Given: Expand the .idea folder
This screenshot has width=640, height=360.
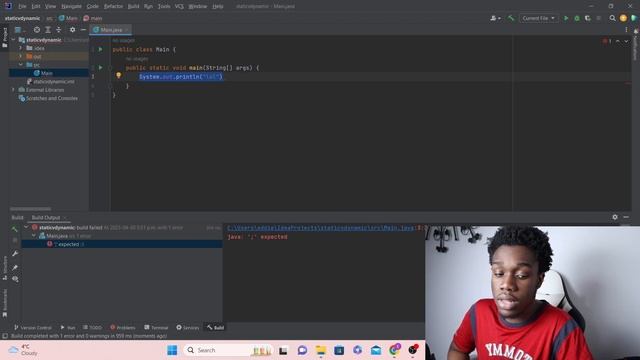Looking at the screenshot, I should [x=21, y=48].
